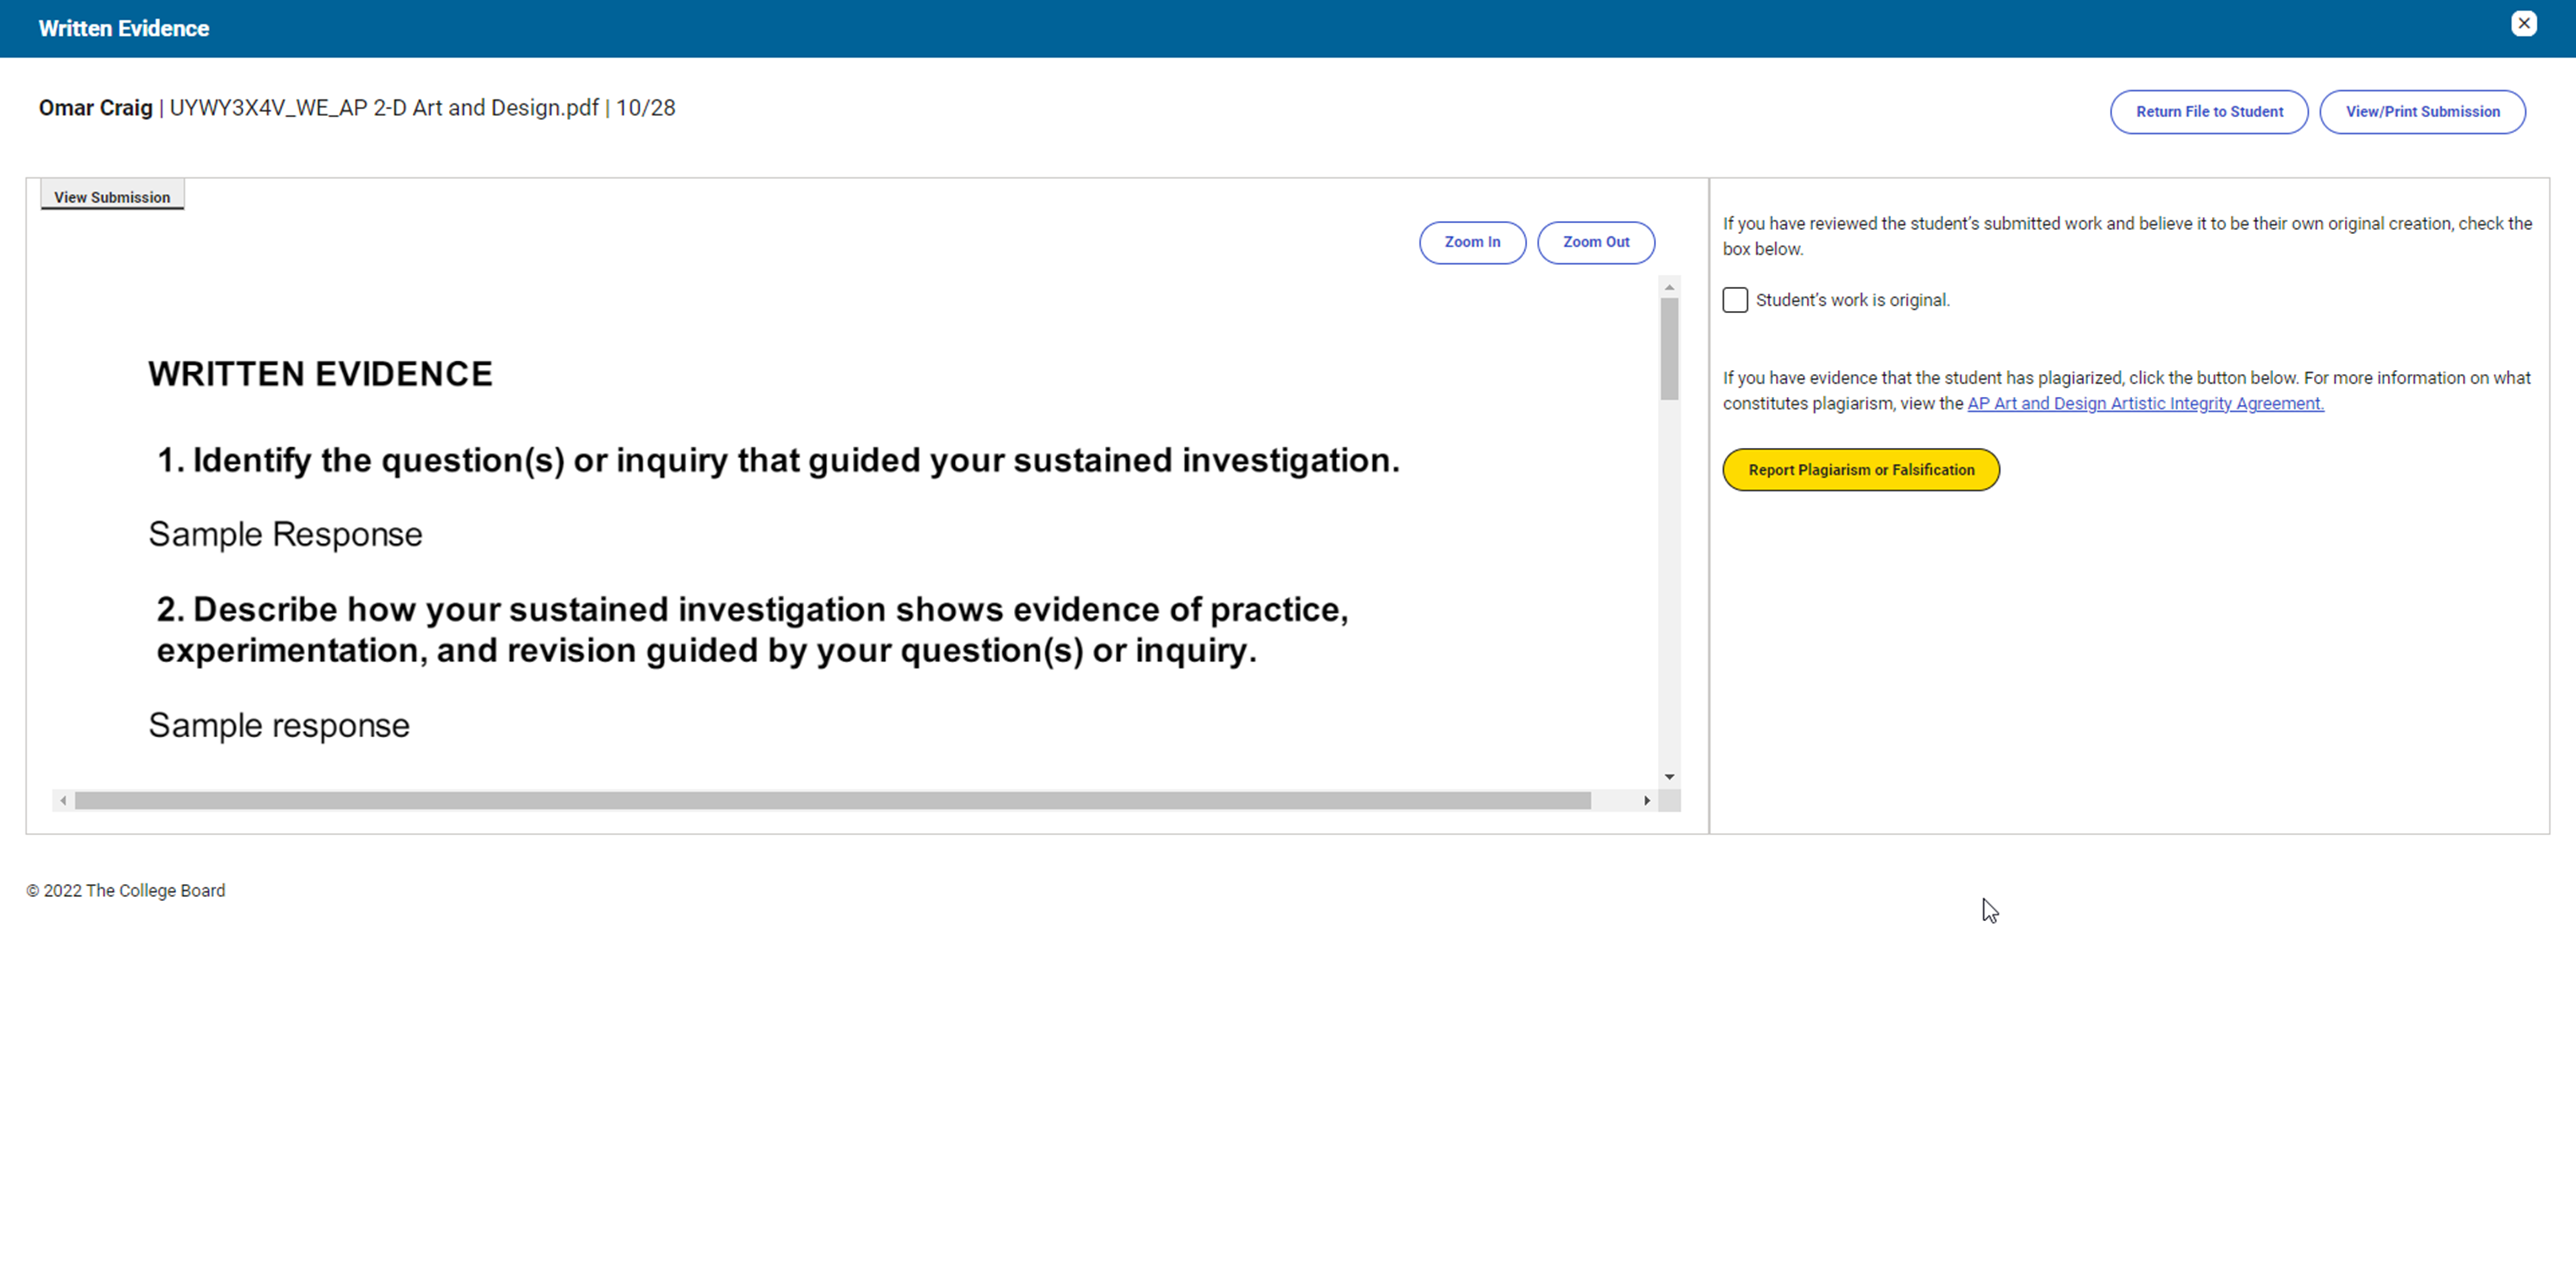Screen dimensions: 2576x1271
Task: Click the vertical scrollbar up arrow
Action: (1669, 288)
